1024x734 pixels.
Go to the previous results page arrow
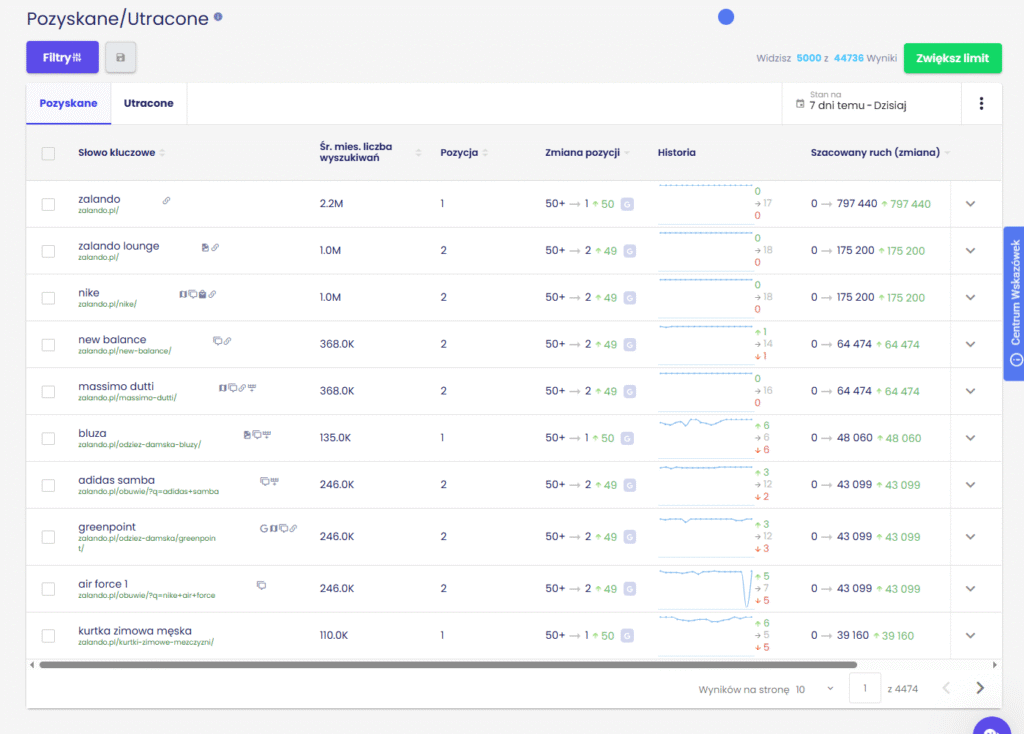click(946, 688)
